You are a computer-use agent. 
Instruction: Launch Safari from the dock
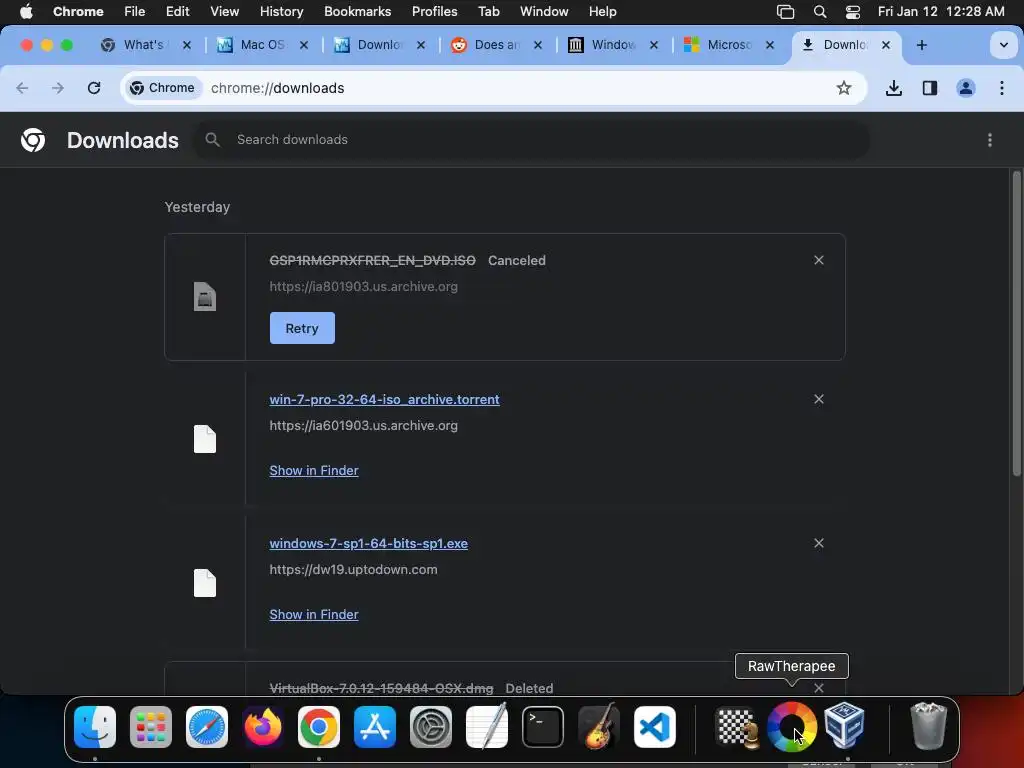pos(207,727)
